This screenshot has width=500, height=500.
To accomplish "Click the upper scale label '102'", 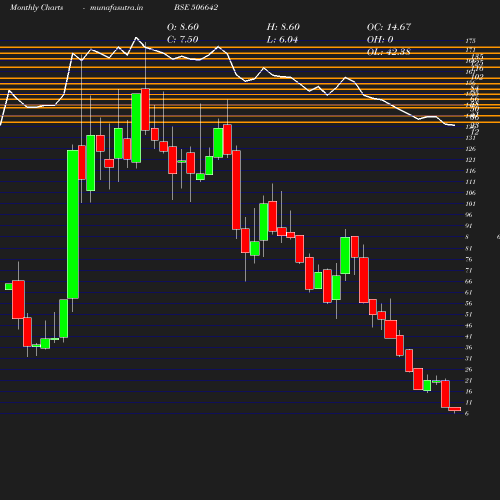I will pos(478,77).
